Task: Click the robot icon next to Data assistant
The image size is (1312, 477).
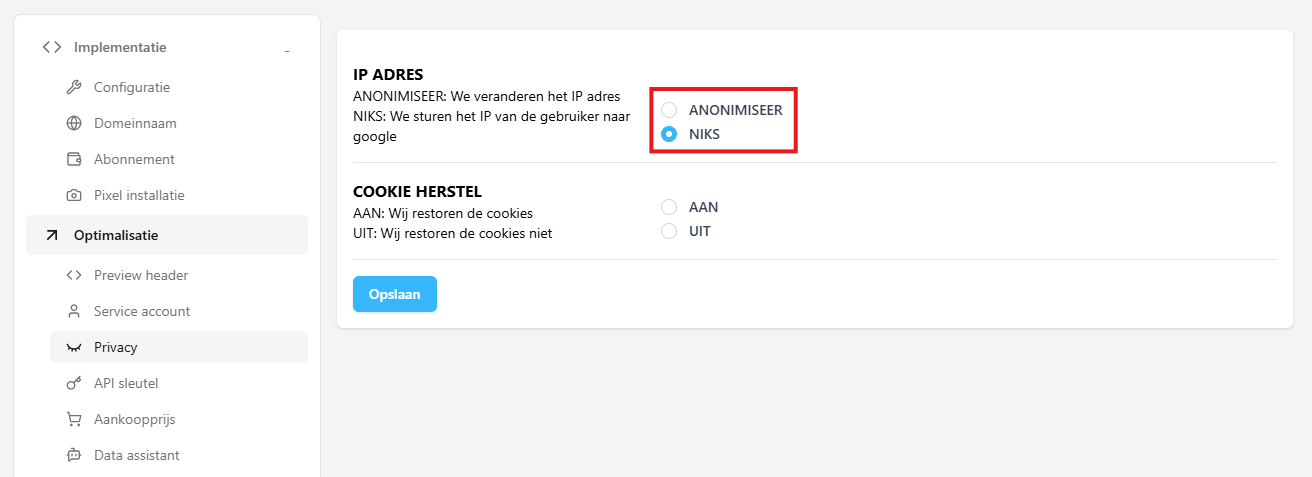Action: pyautogui.click(x=73, y=455)
